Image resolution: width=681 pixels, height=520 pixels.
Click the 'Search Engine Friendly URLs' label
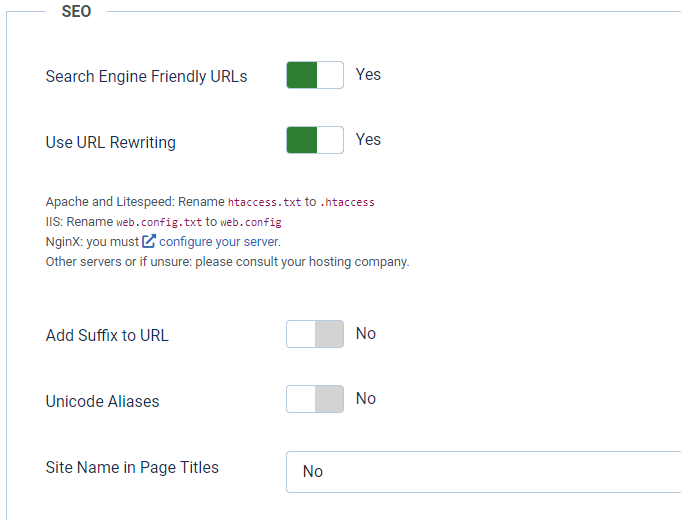[146, 77]
